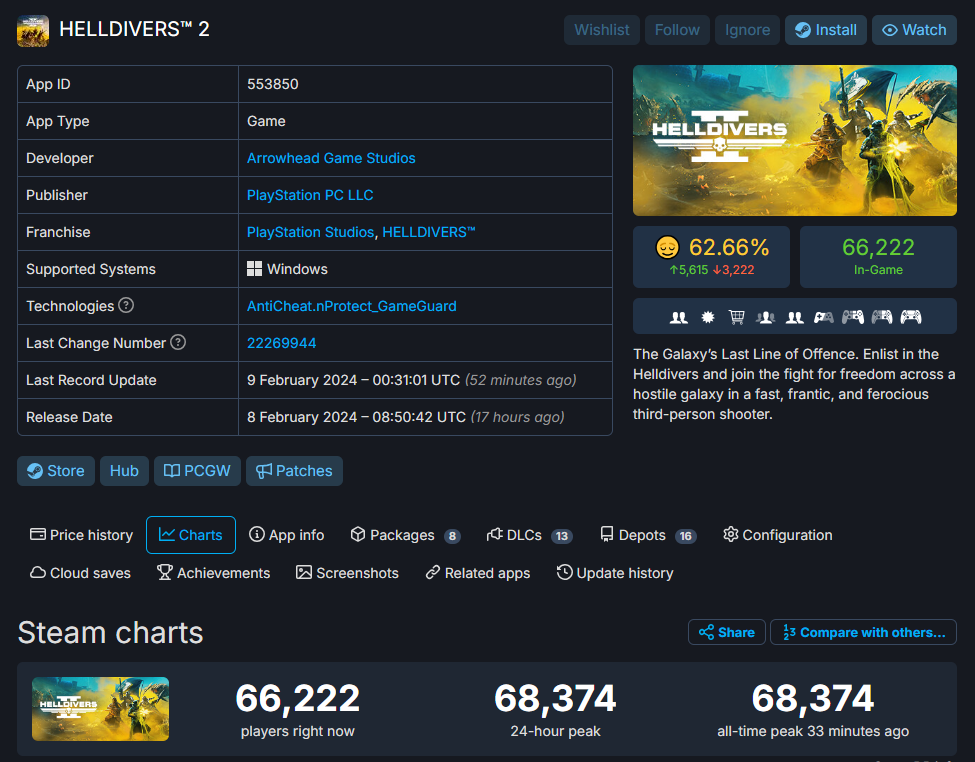
Task: Click the Windows logo in Supported Systems
Action: click(254, 269)
